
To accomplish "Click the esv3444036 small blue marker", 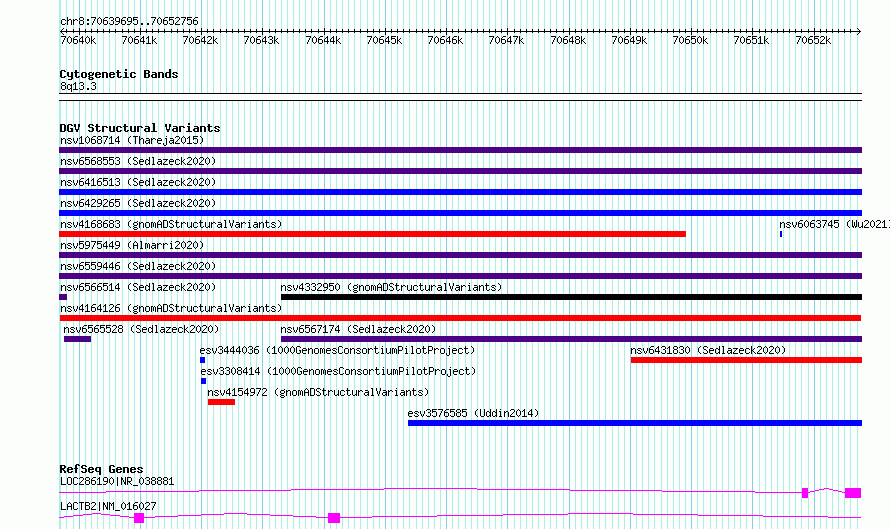I will point(203,360).
